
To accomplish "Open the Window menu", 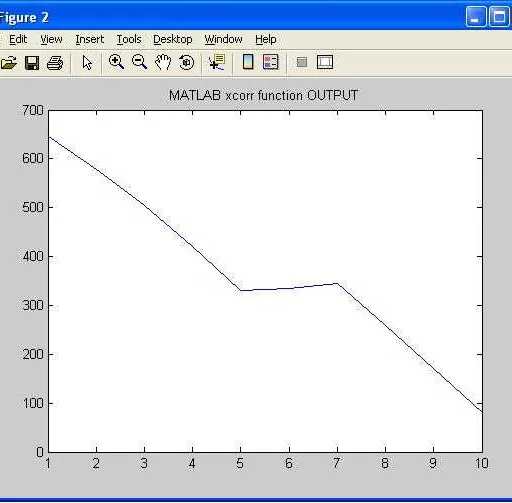I will pos(223,39).
